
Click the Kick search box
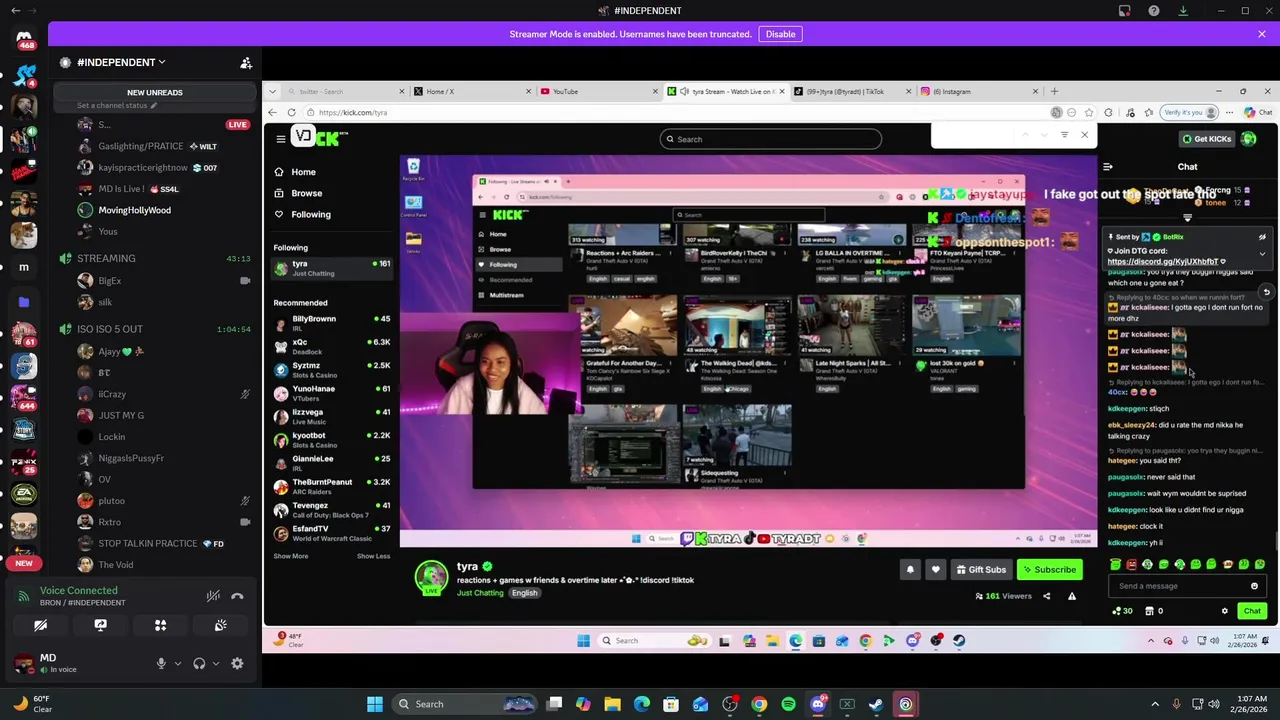click(771, 139)
